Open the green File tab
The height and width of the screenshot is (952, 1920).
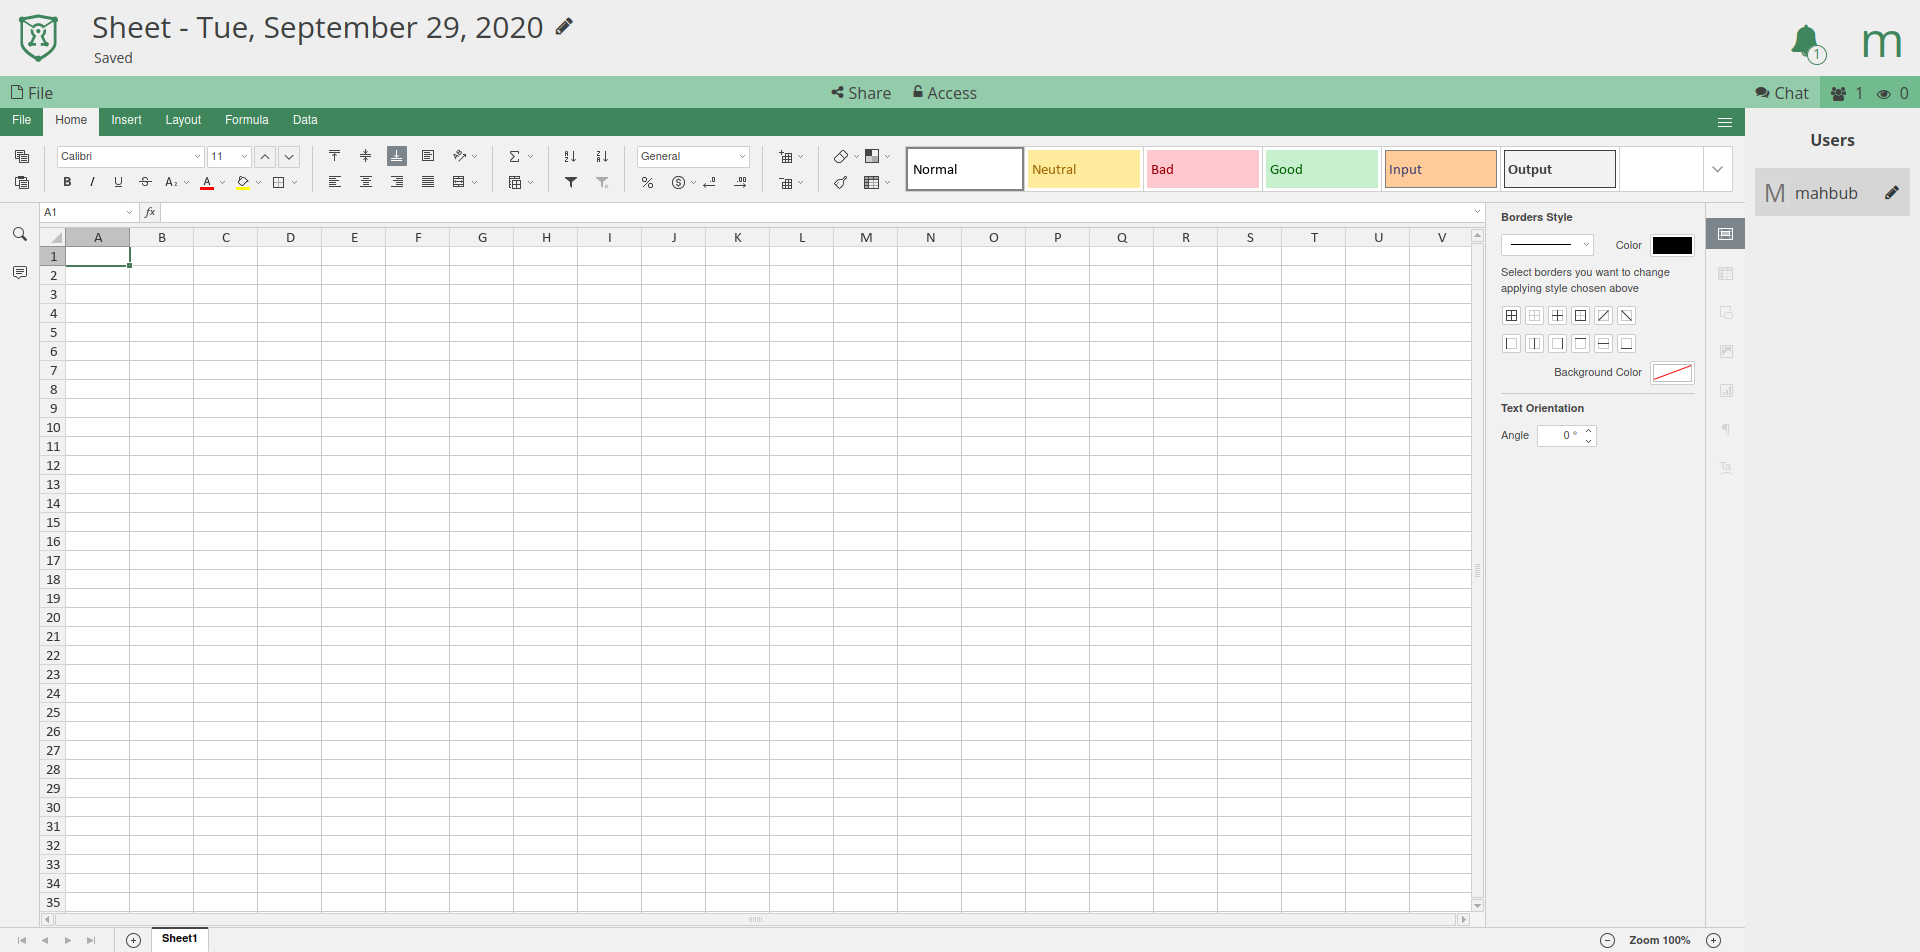click(x=21, y=120)
